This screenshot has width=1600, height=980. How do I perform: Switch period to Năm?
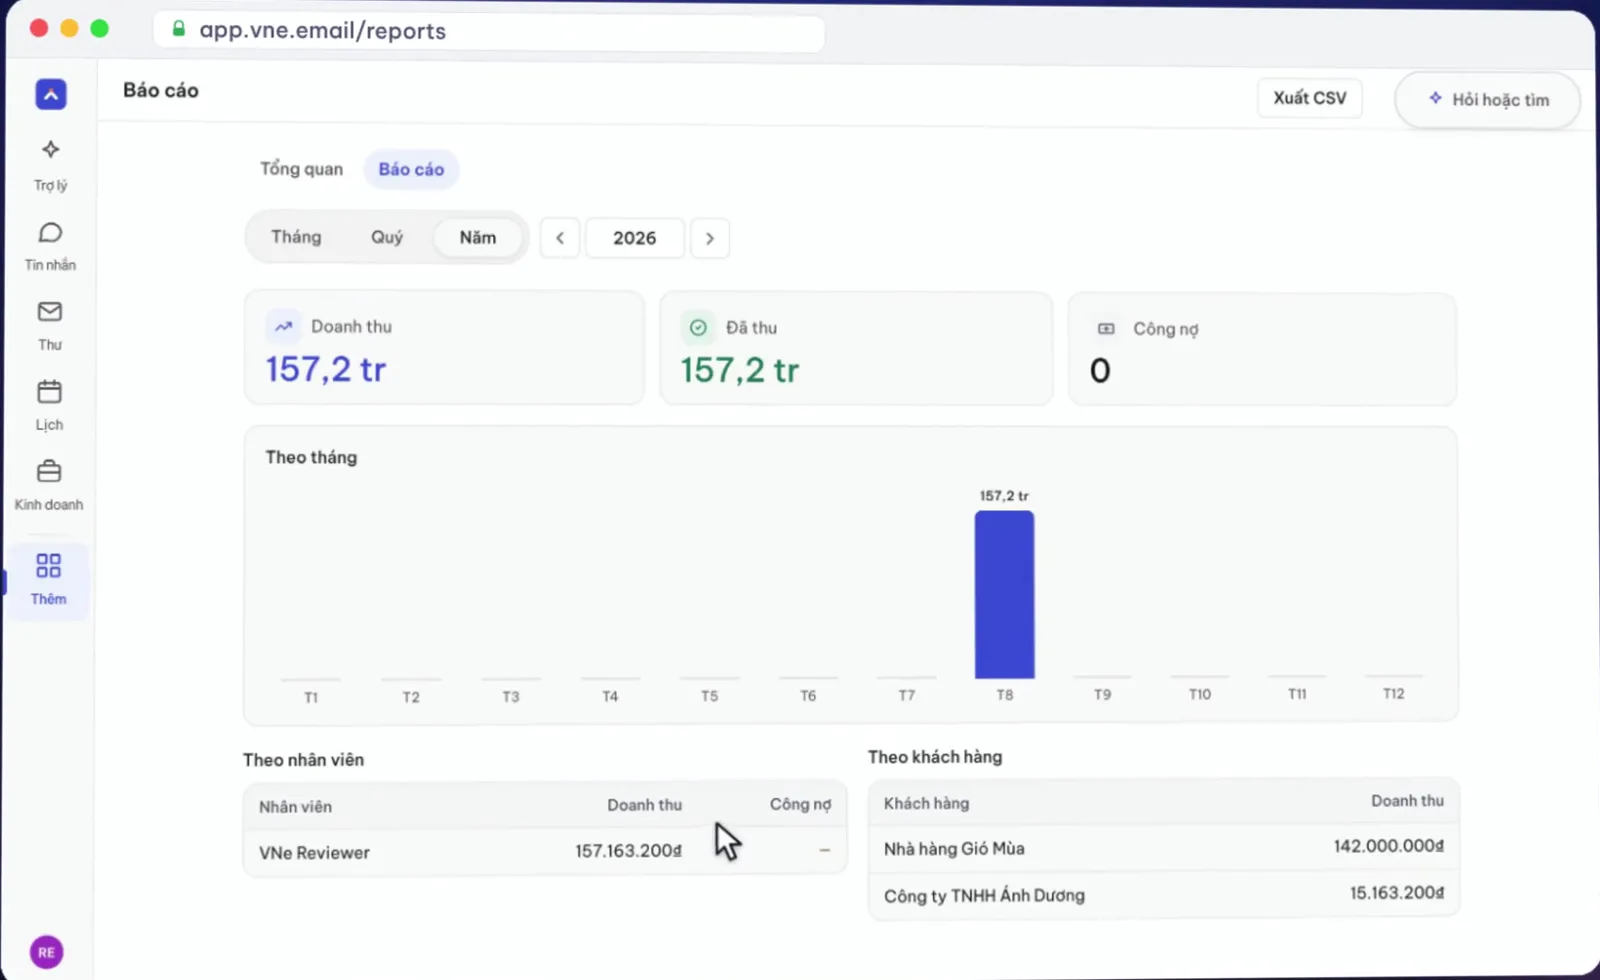(478, 237)
